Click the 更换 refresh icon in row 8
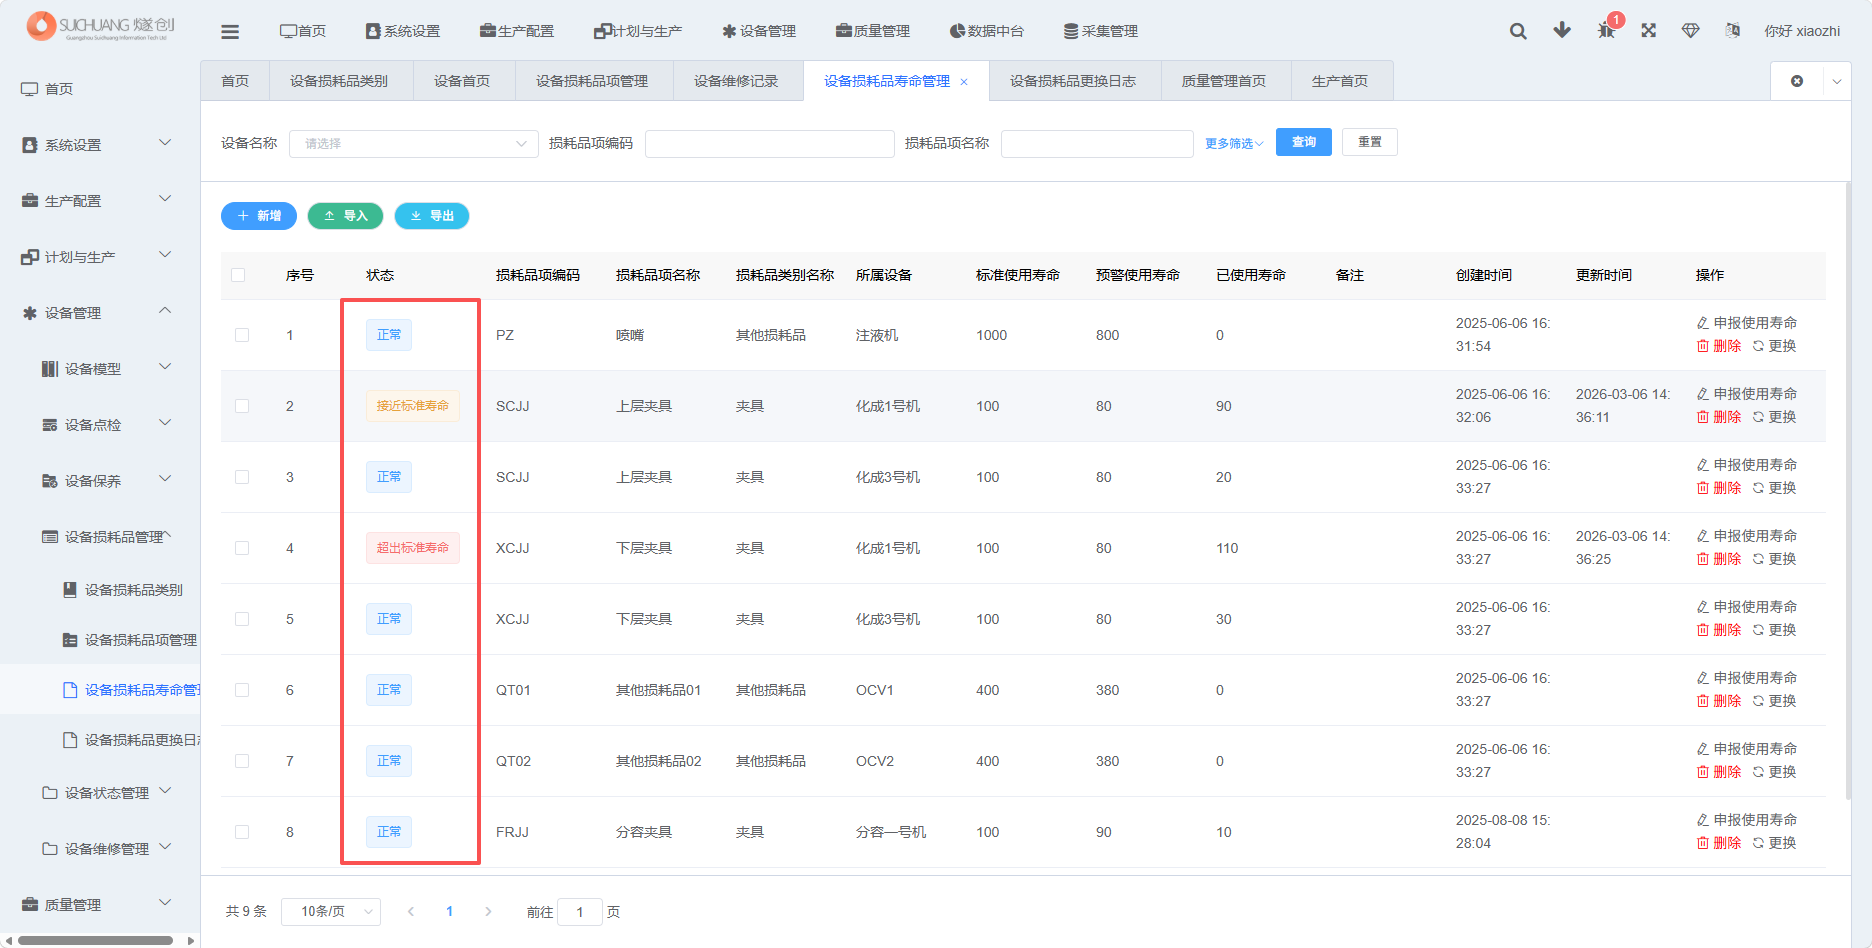 [1758, 843]
